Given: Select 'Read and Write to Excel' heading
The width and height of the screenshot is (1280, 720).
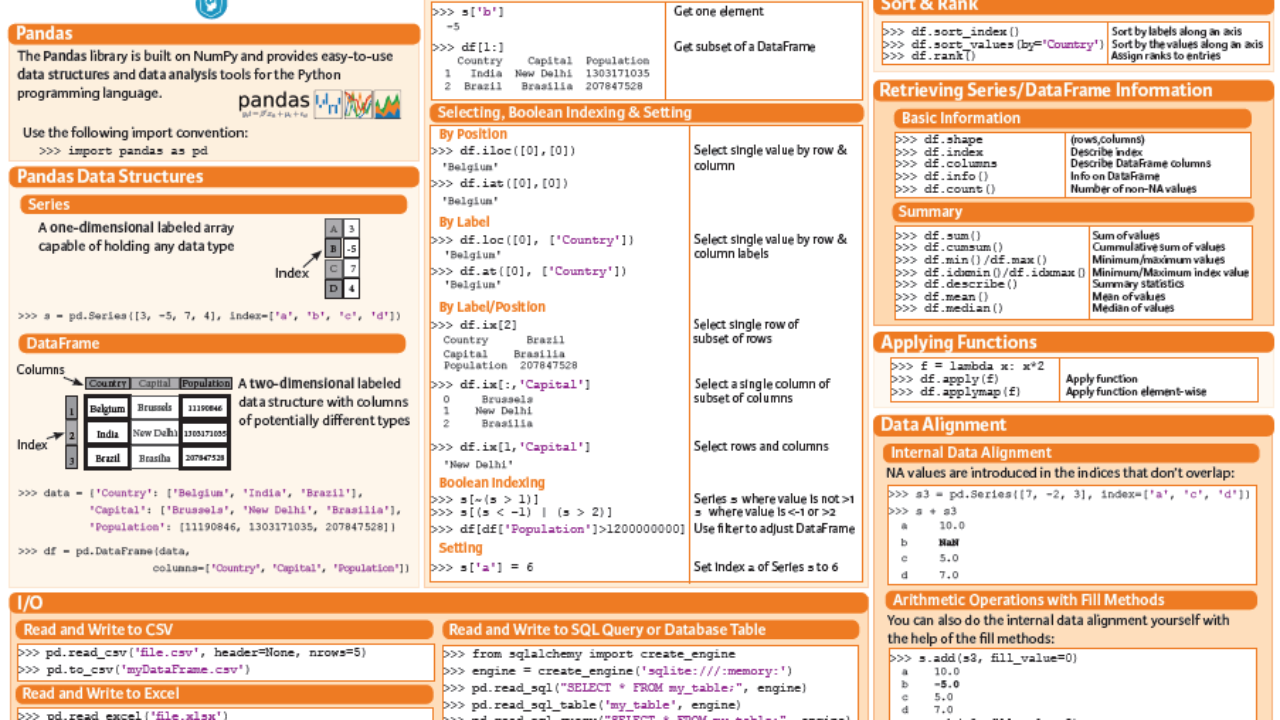Looking at the screenshot, I should coord(225,693).
